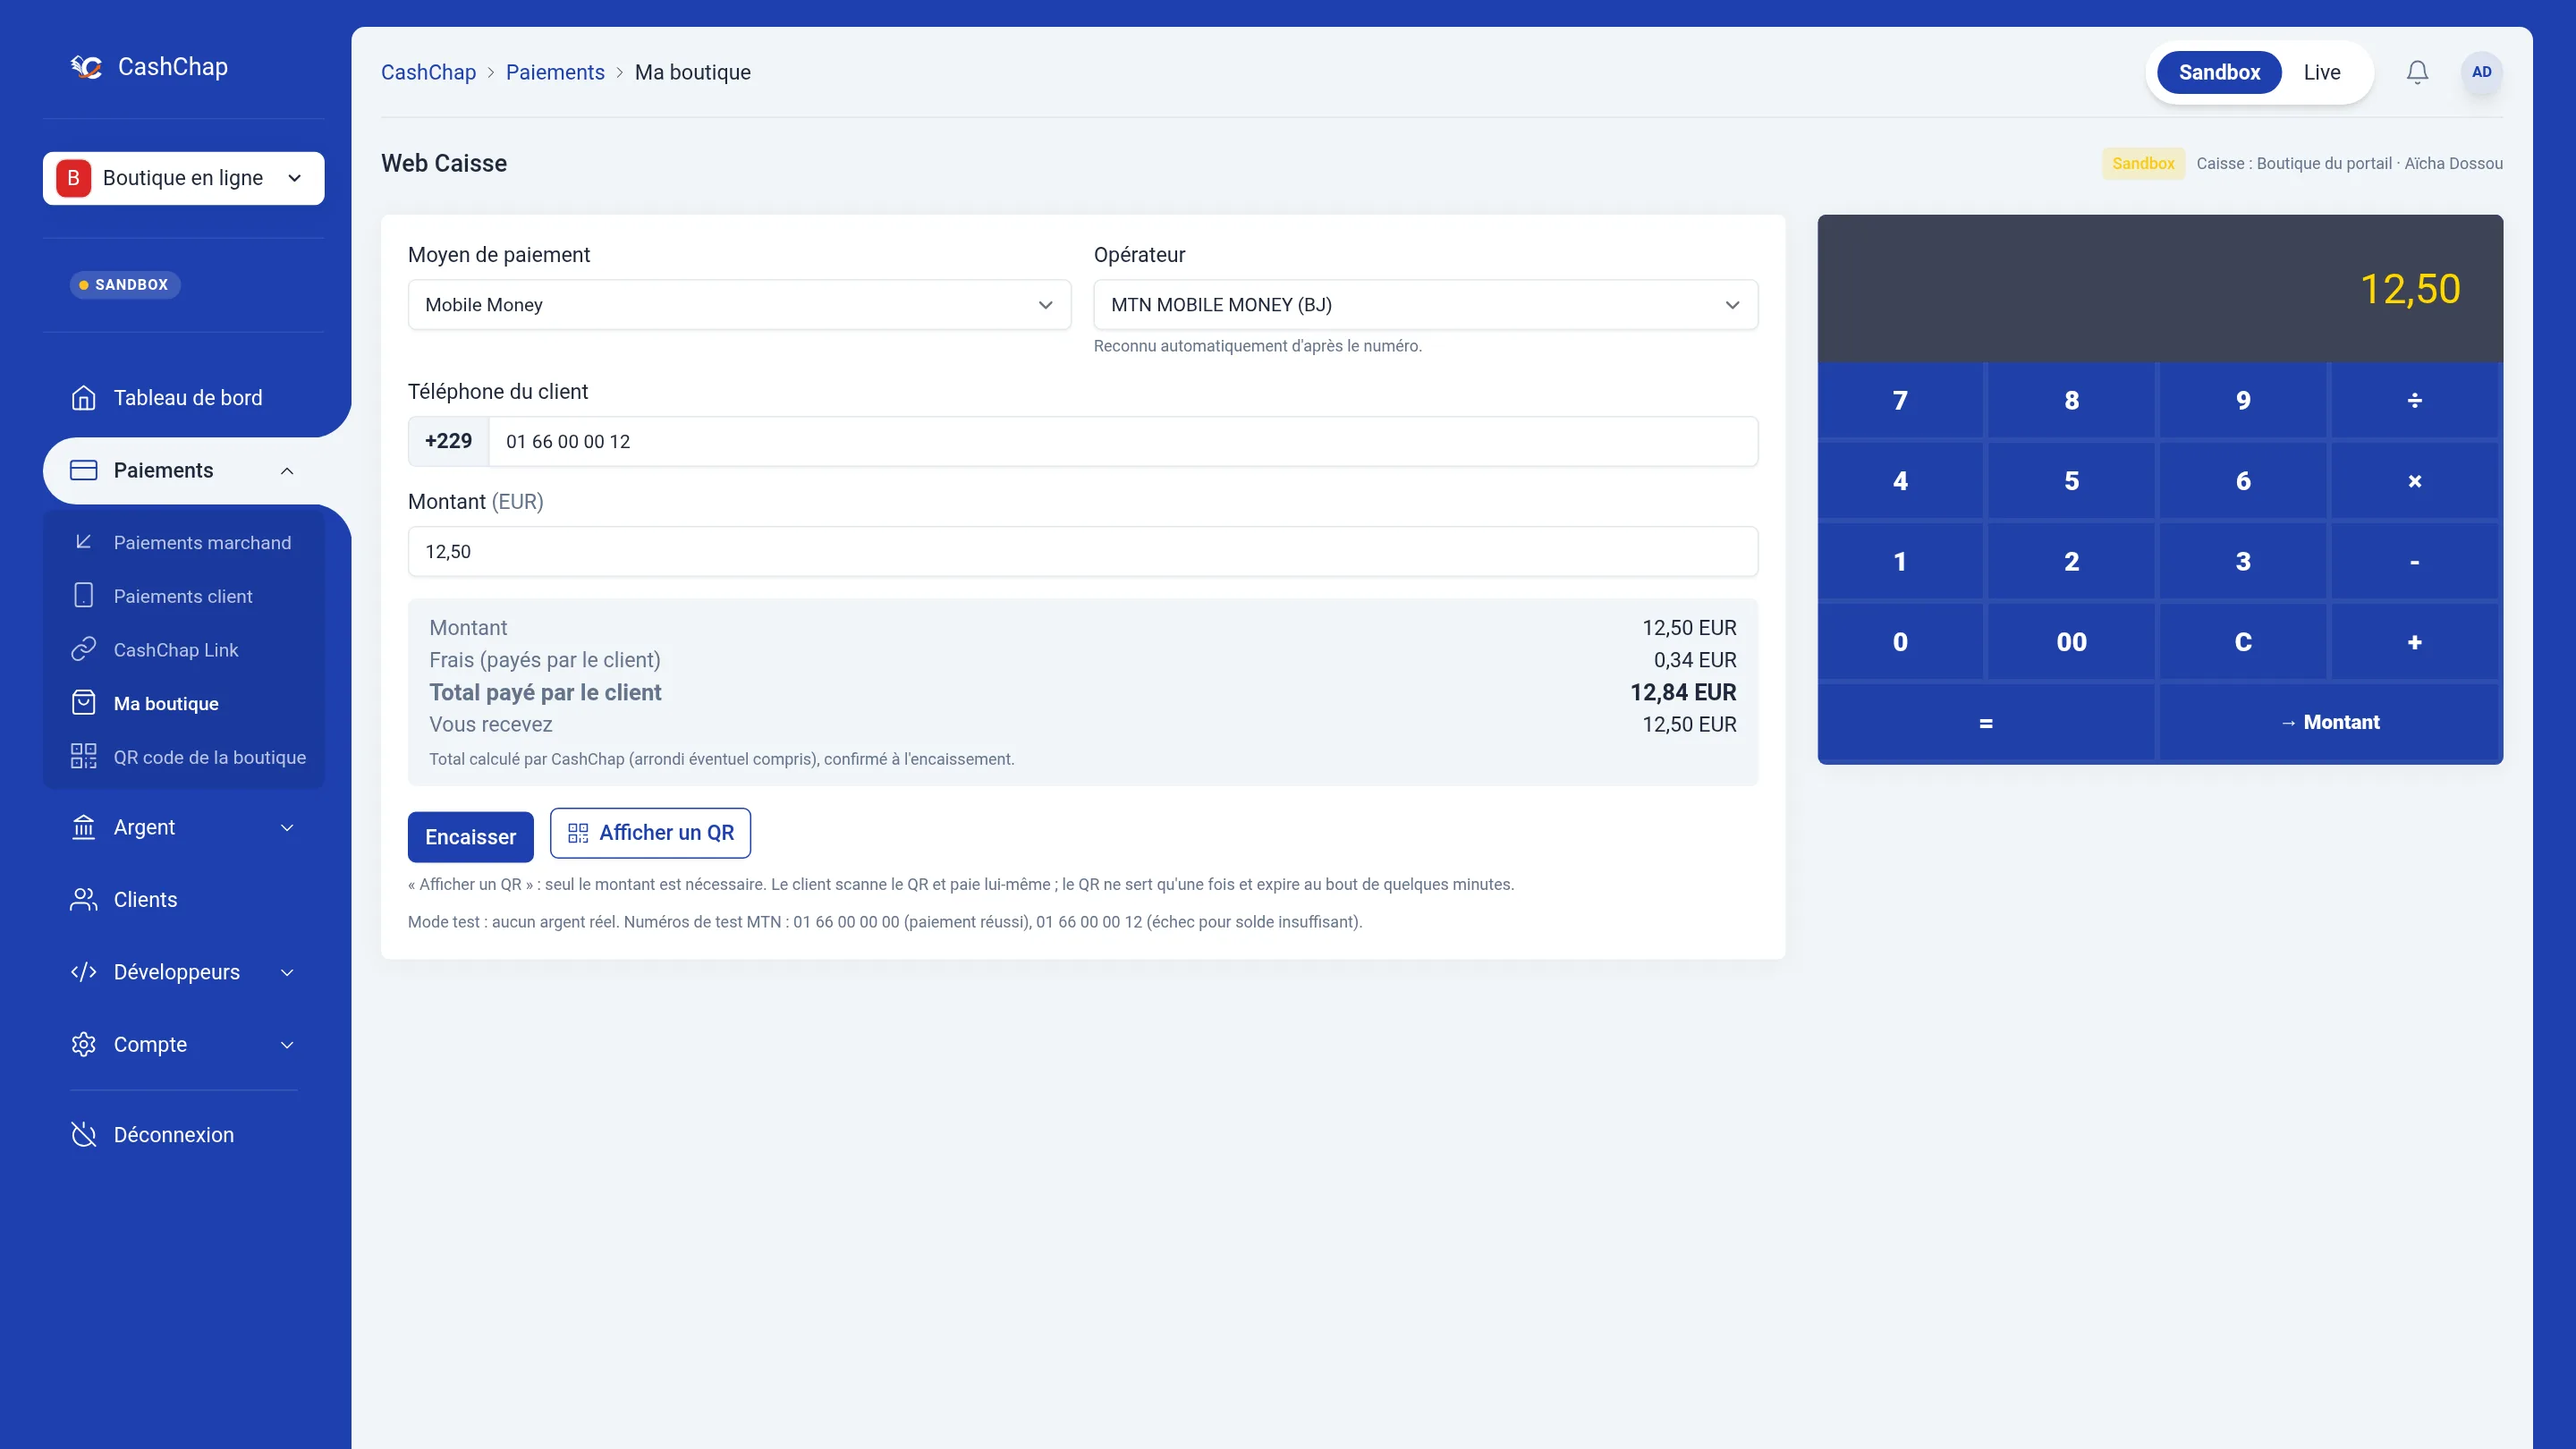The width and height of the screenshot is (2576, 1449).
Task: Click the 00 key on the keypad
Action: point(2072,642)
